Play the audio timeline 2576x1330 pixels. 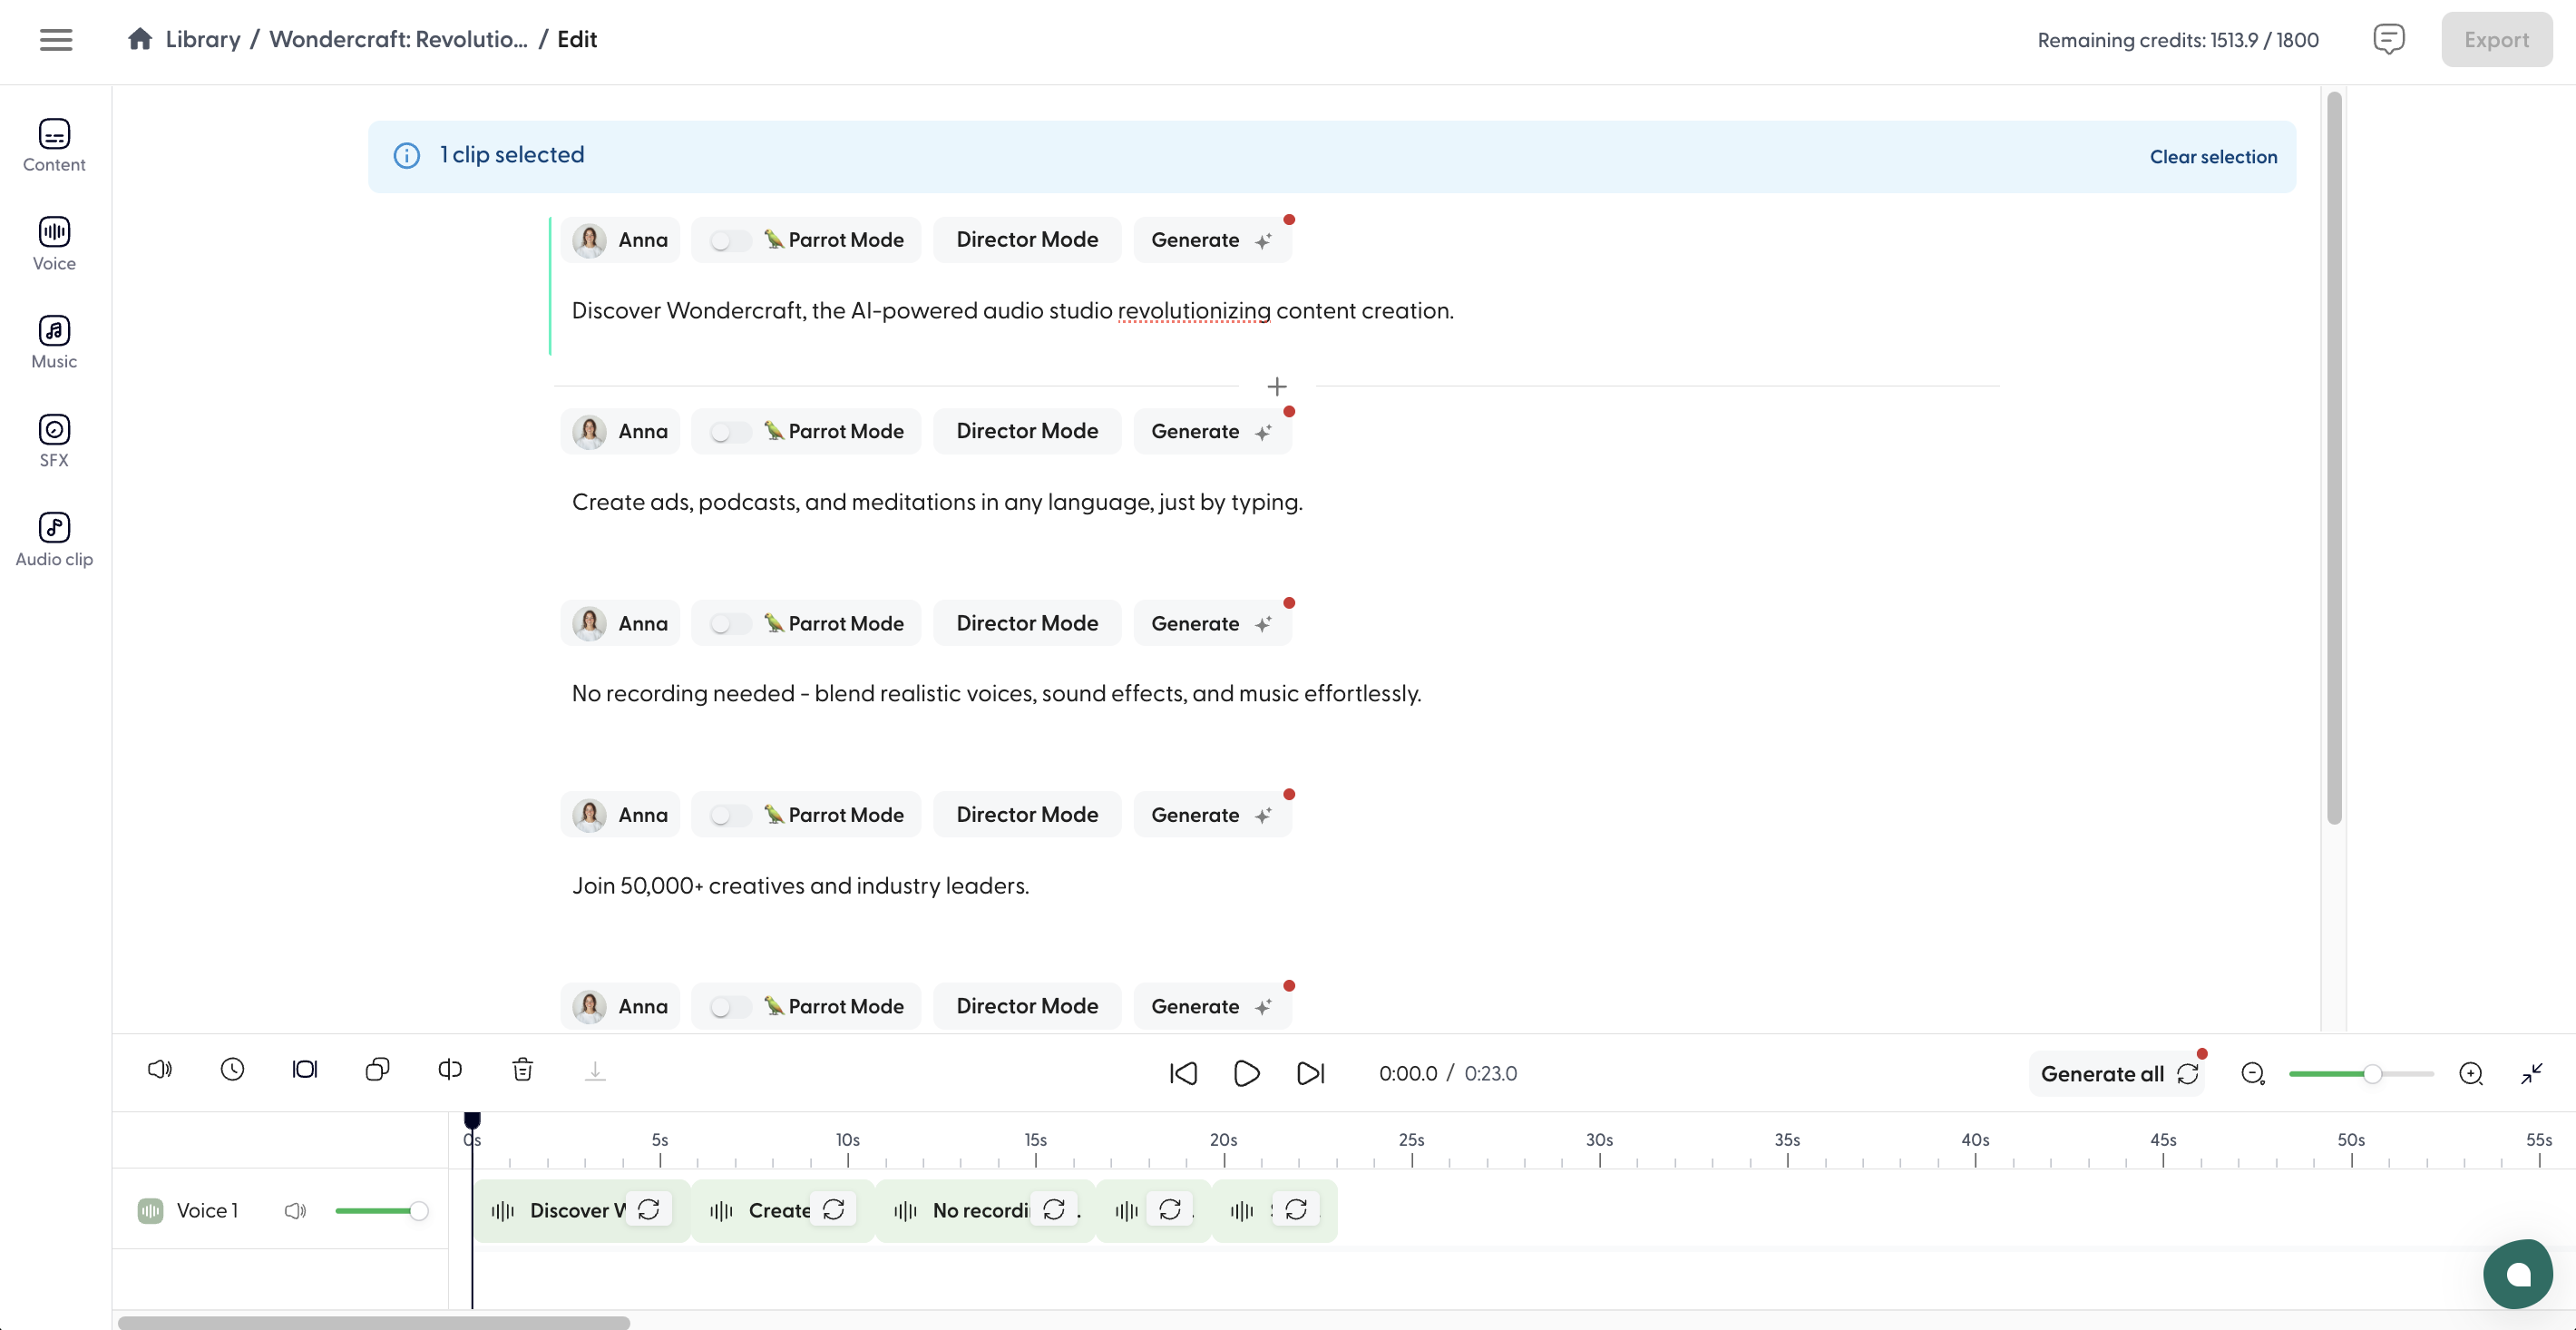point(1246,1074)
